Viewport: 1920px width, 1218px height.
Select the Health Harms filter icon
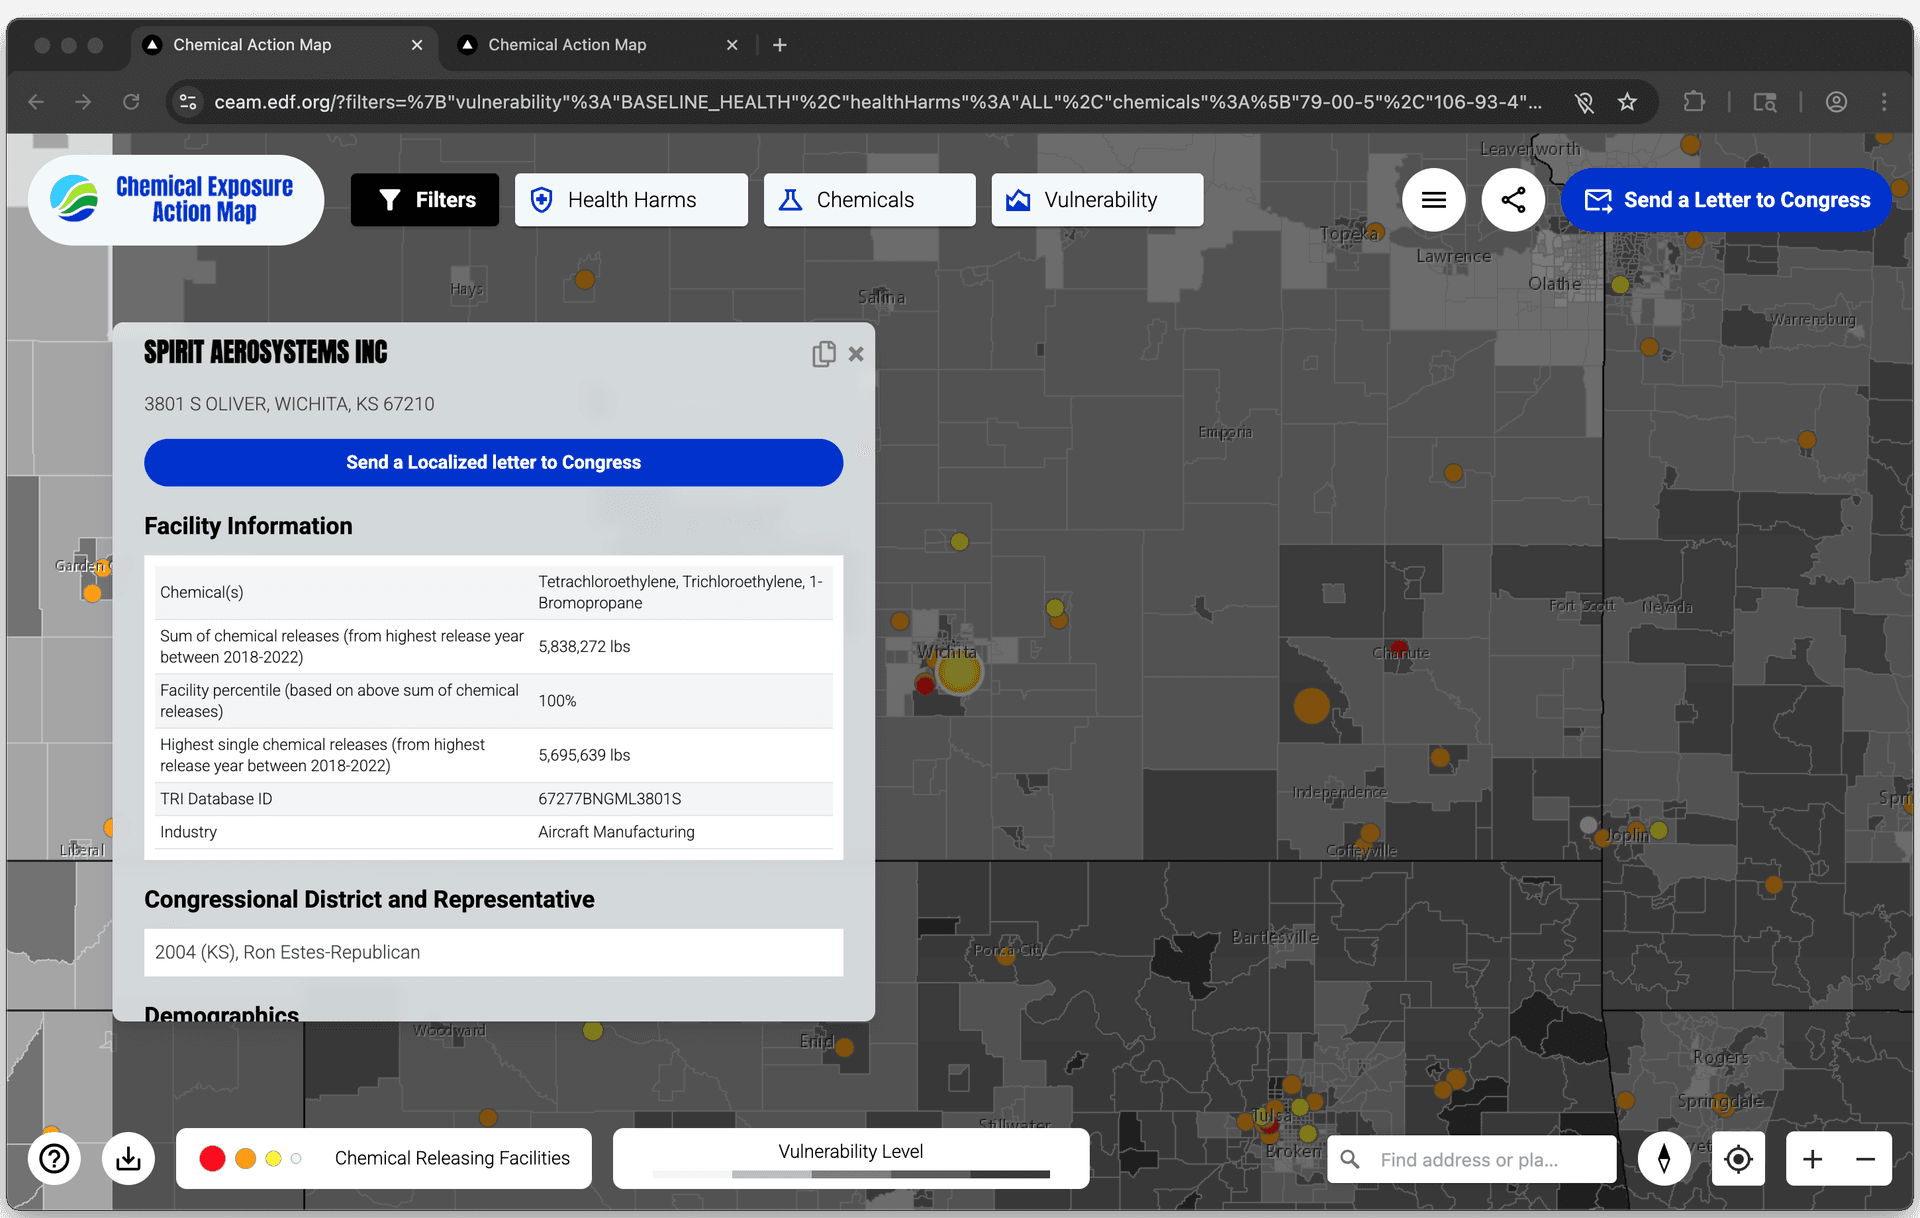[x=540, y=199]
